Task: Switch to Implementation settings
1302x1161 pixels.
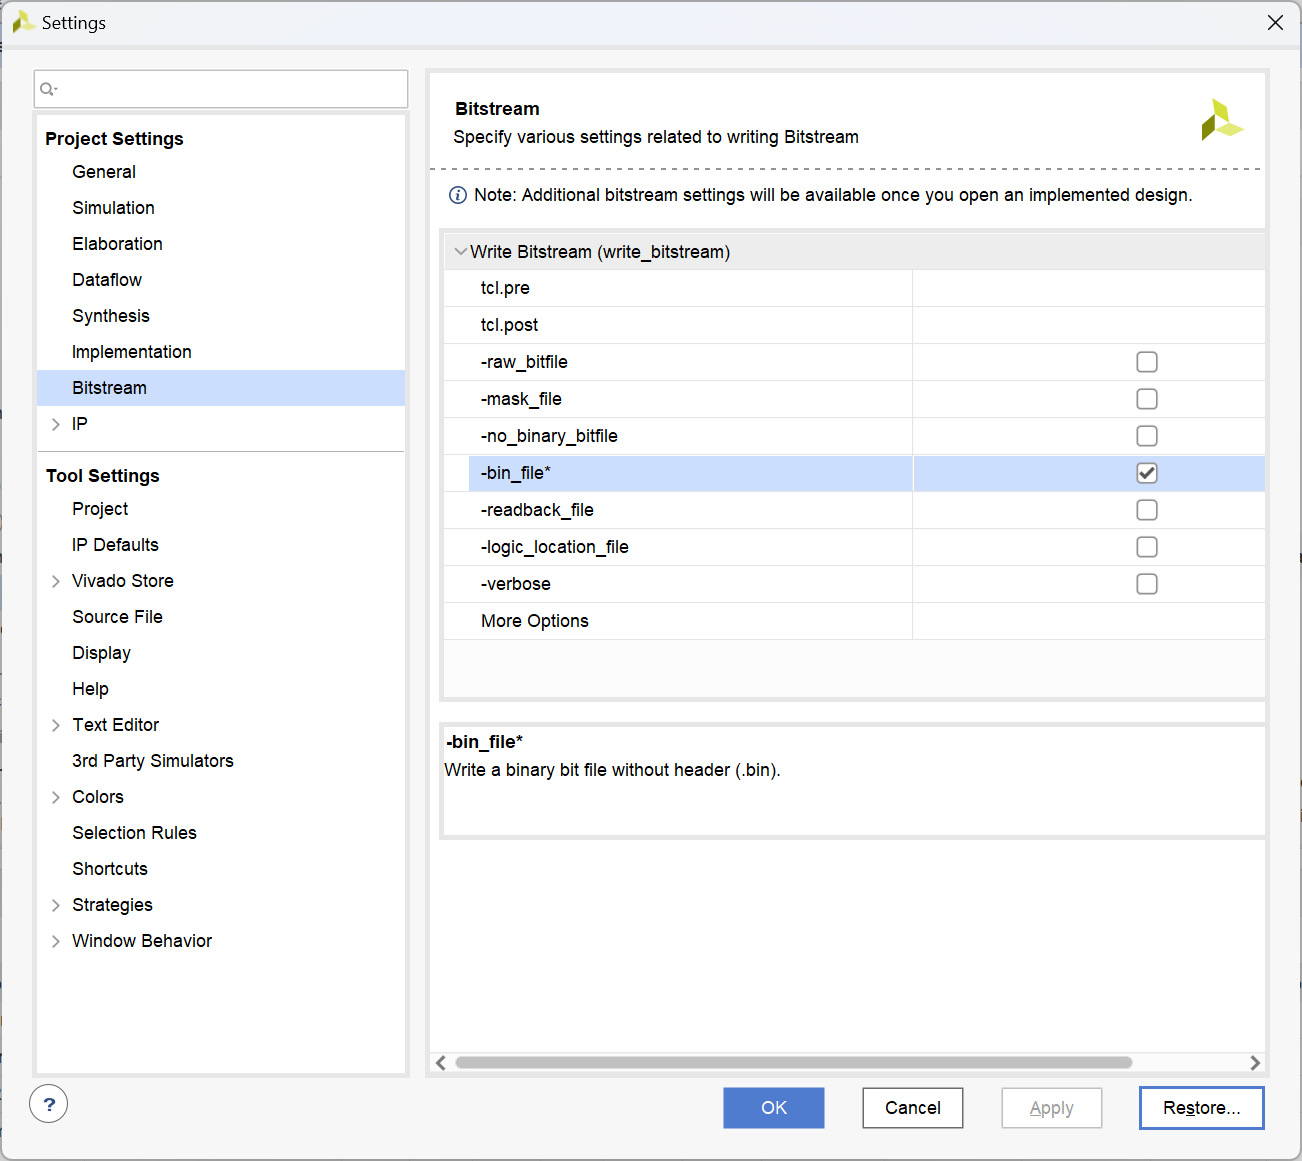Action: tap(132, 352)
